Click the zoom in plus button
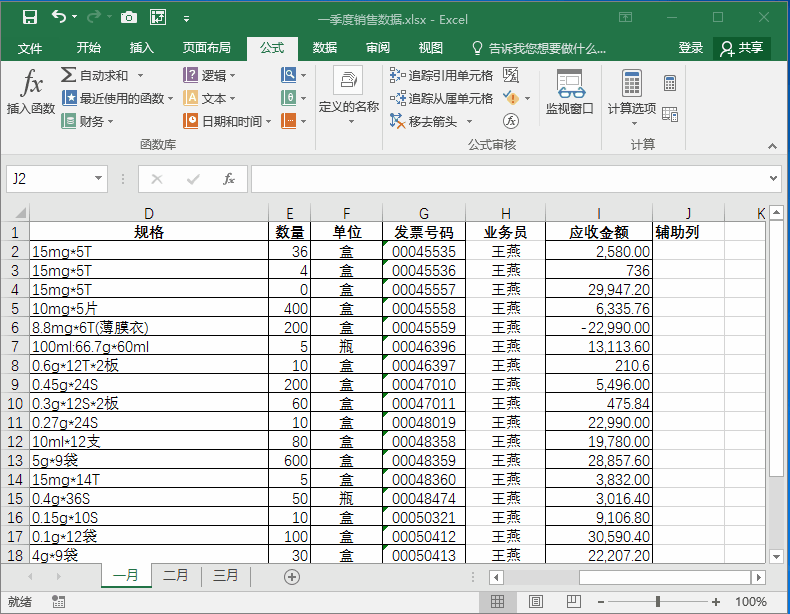The image size is (790, 614). [x=715, y=601]
